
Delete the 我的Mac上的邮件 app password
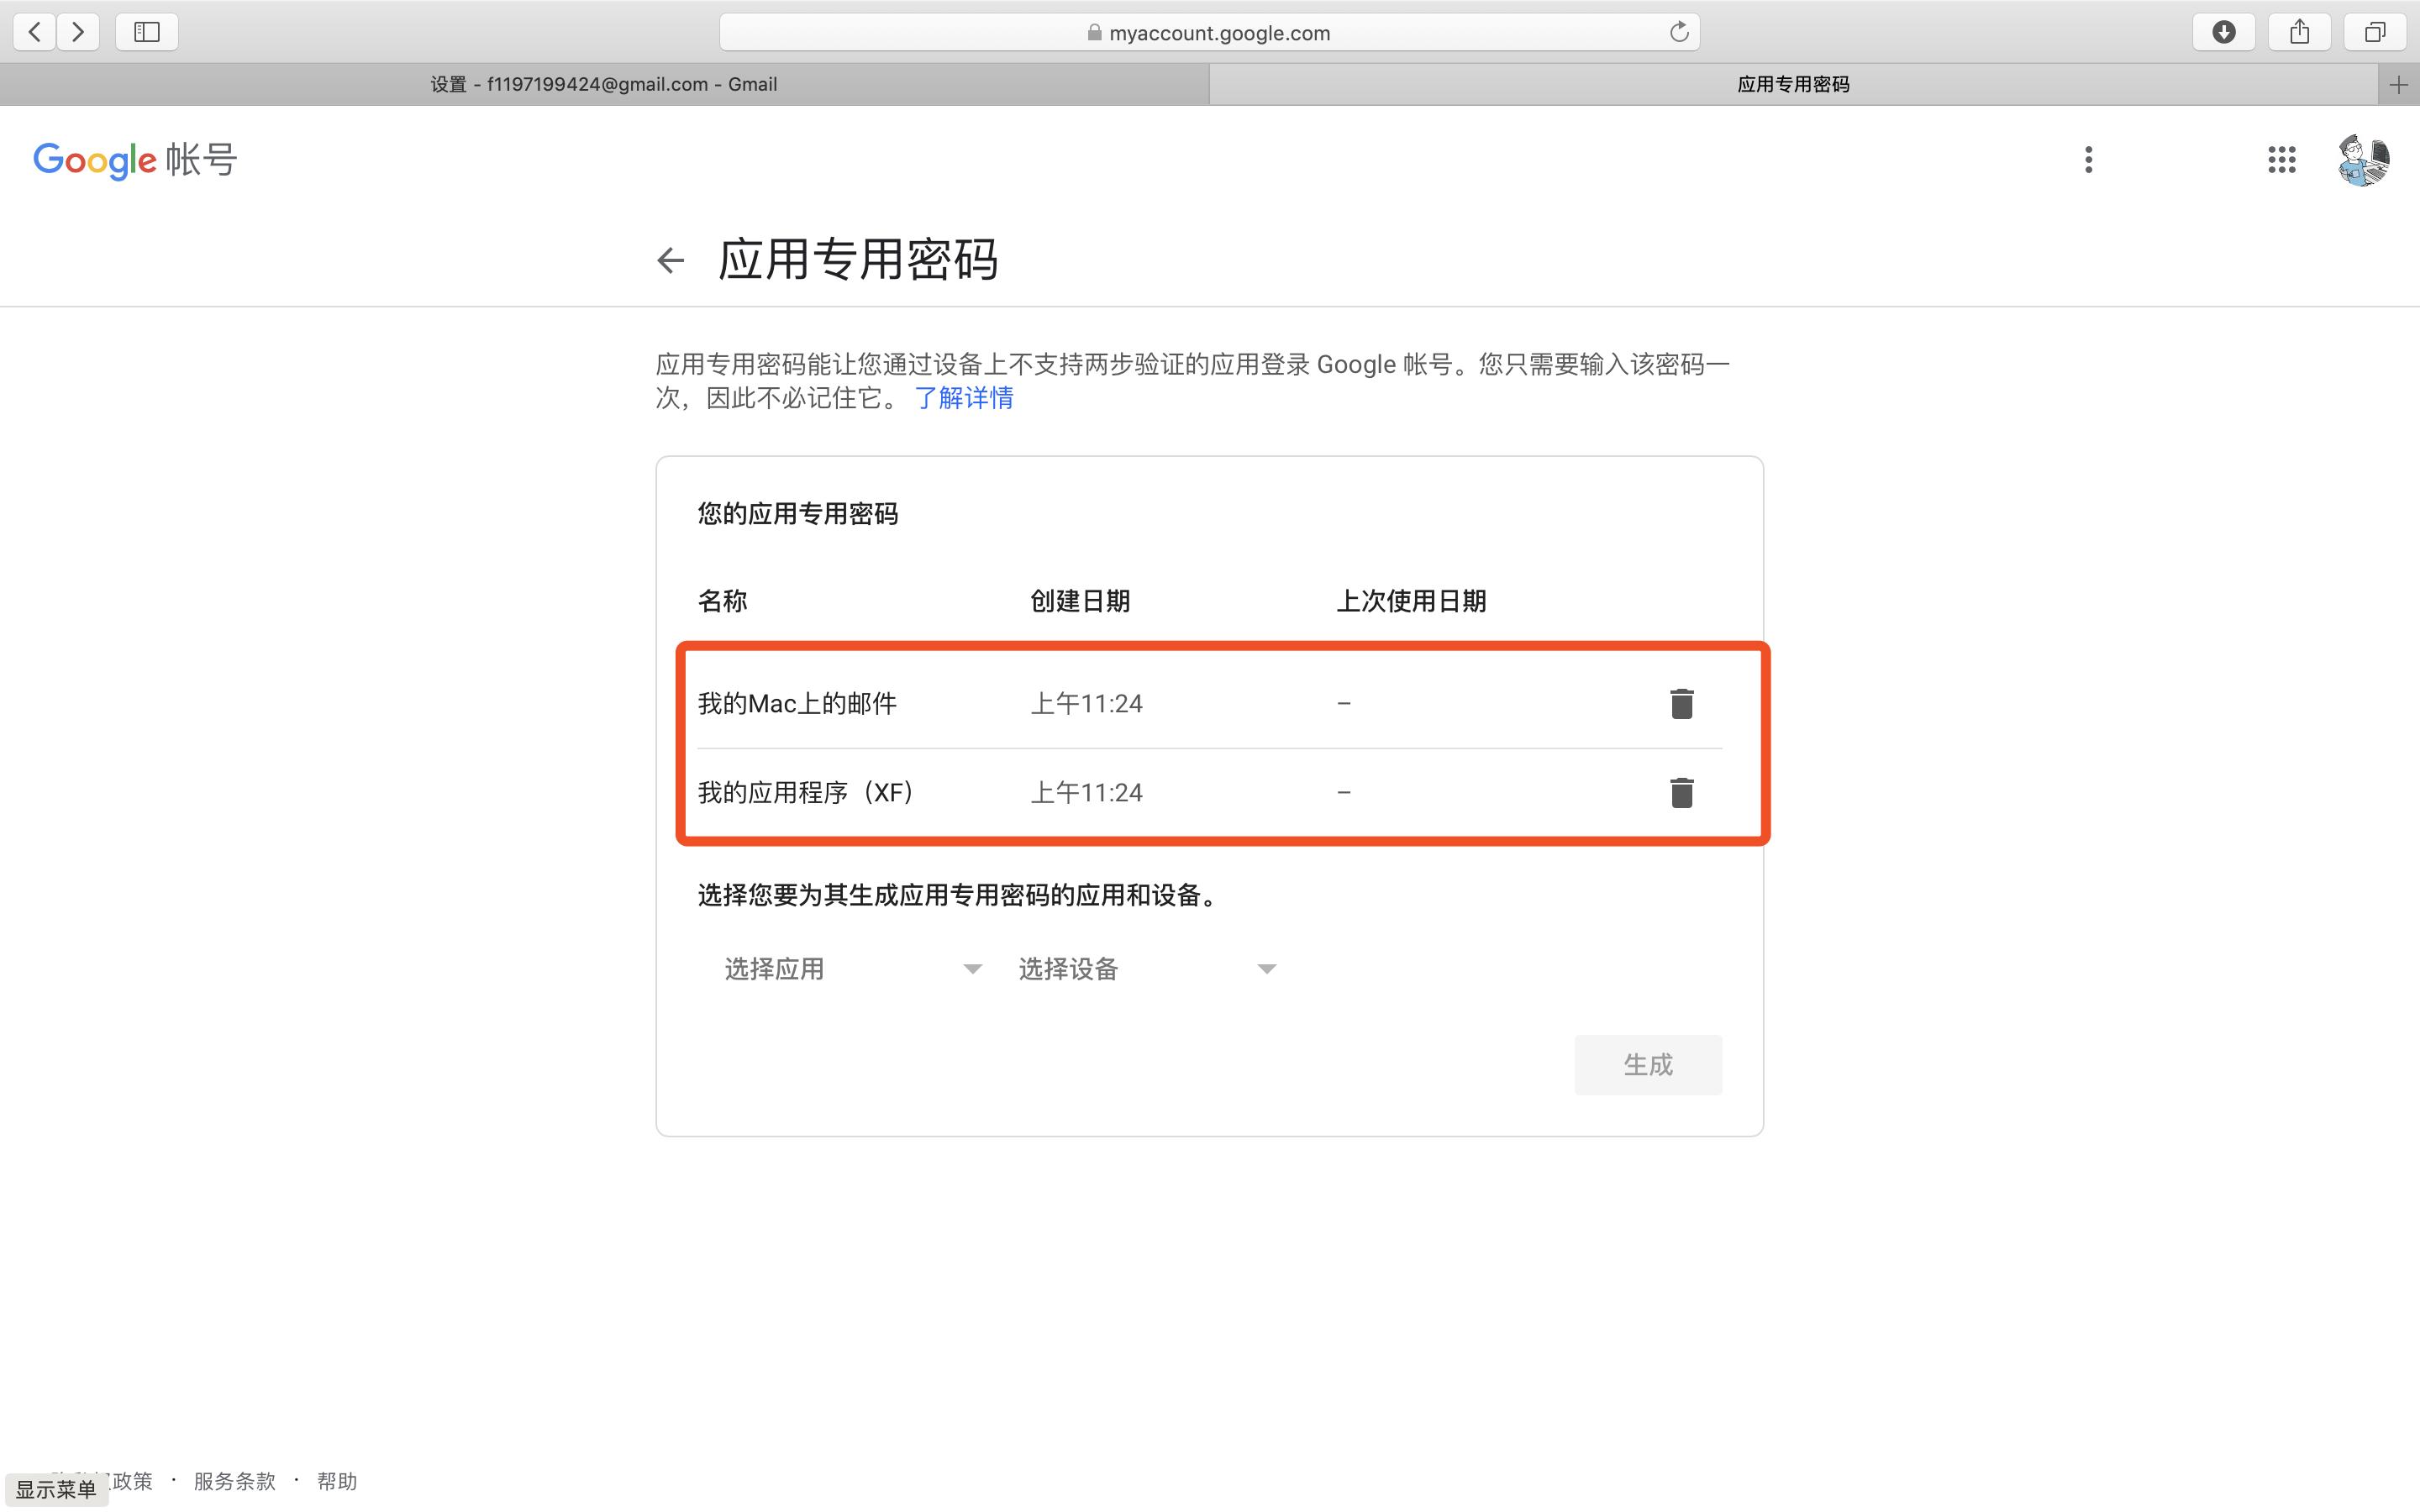click(1681, 703)
